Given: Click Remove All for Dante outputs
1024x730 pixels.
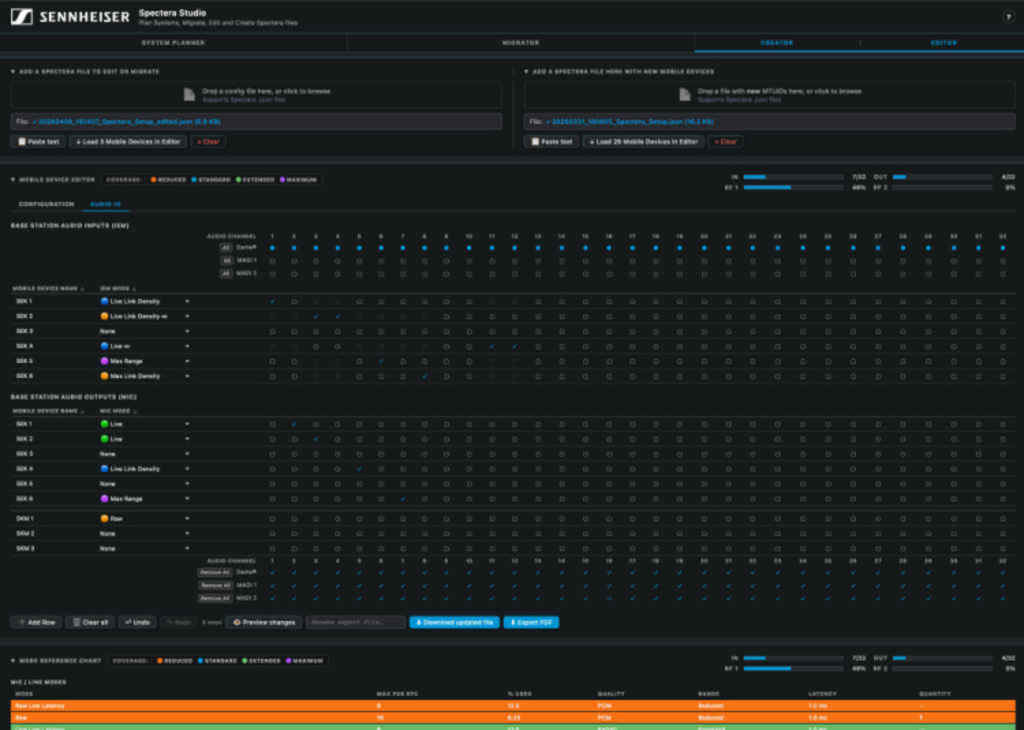Looking at the screenshot, I should pos(215,573).
